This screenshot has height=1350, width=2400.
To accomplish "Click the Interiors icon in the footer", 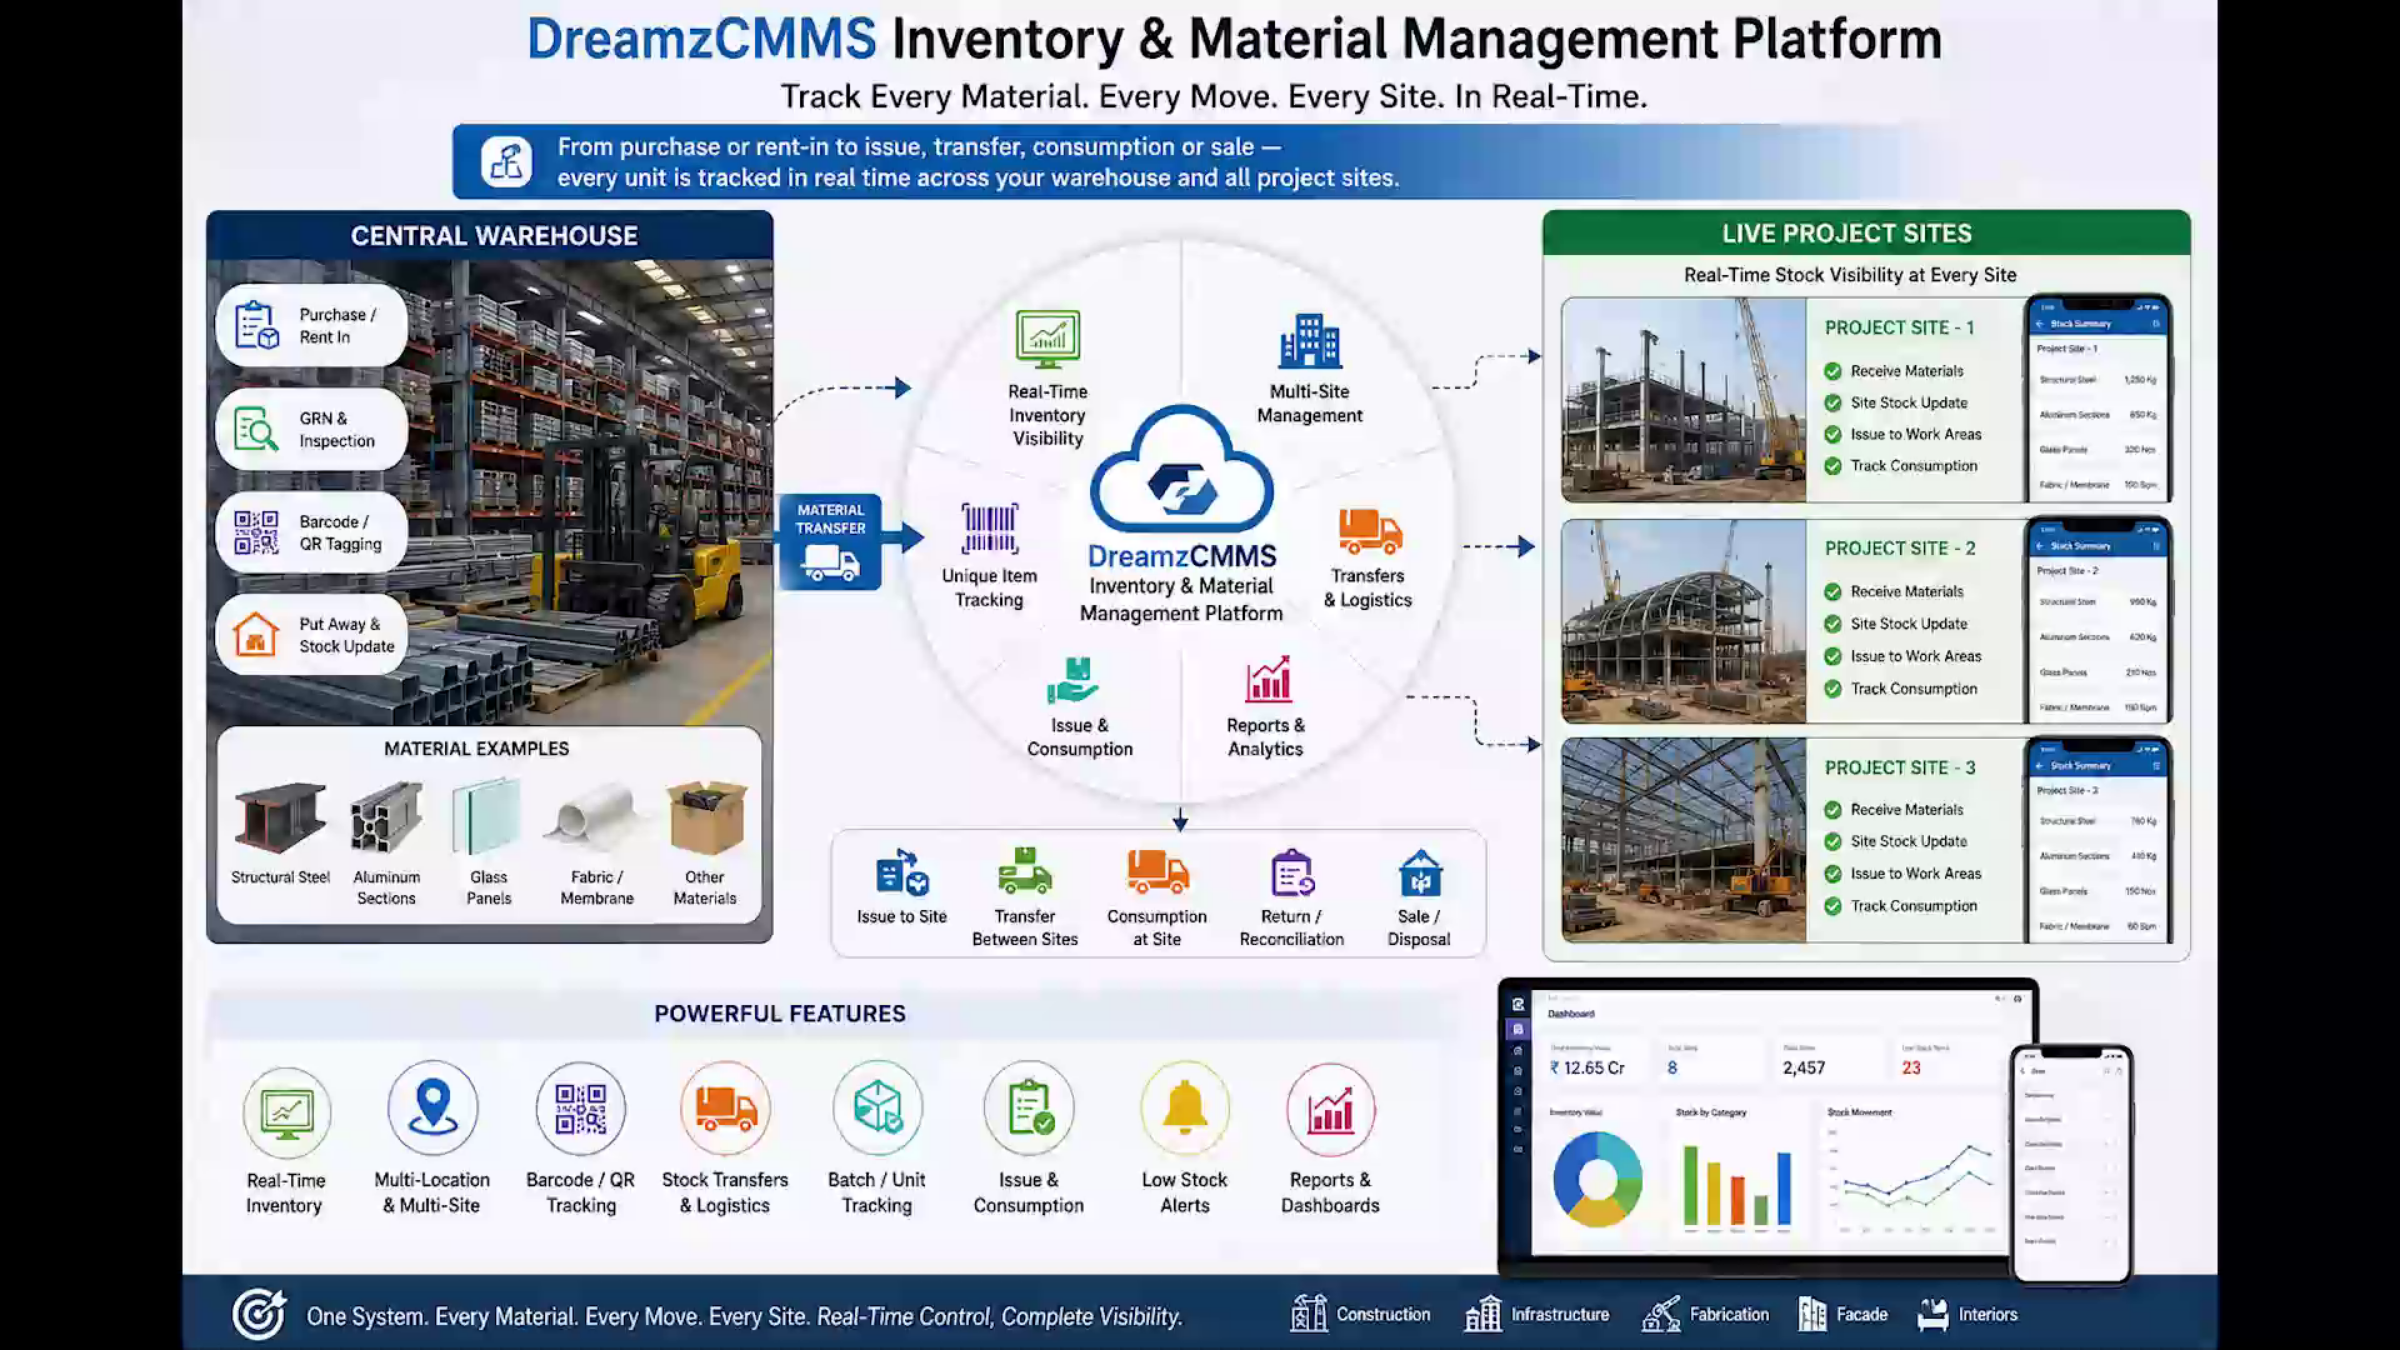I will click(x=1933, y=1314).
